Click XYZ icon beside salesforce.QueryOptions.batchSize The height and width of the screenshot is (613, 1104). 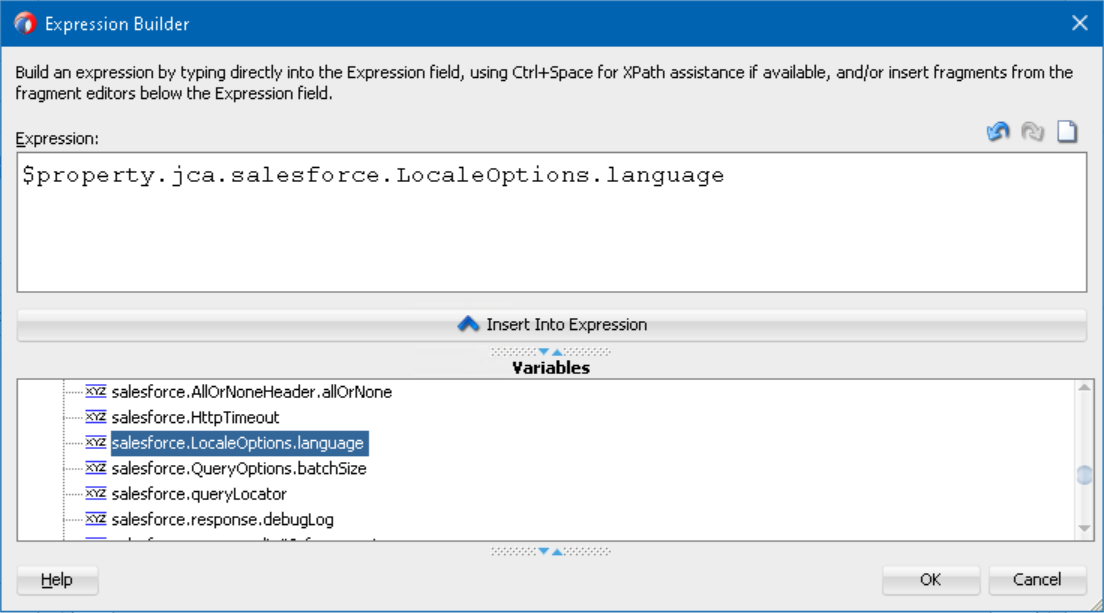point(96,468)
